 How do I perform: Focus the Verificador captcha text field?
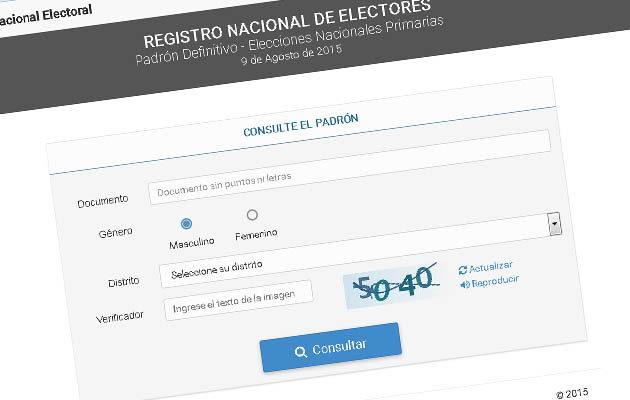pyautogui.click(x=238, y=300)
